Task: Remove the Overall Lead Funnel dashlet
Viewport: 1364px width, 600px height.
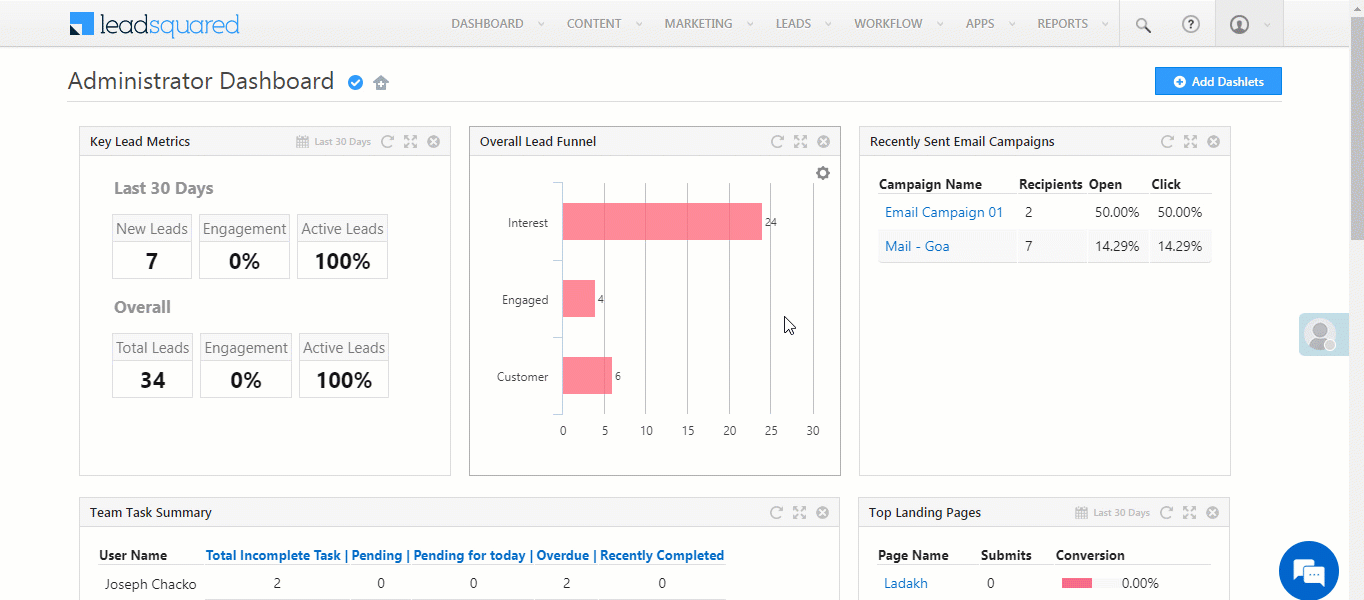Action: pyautogui.click(x=823, y=142)
